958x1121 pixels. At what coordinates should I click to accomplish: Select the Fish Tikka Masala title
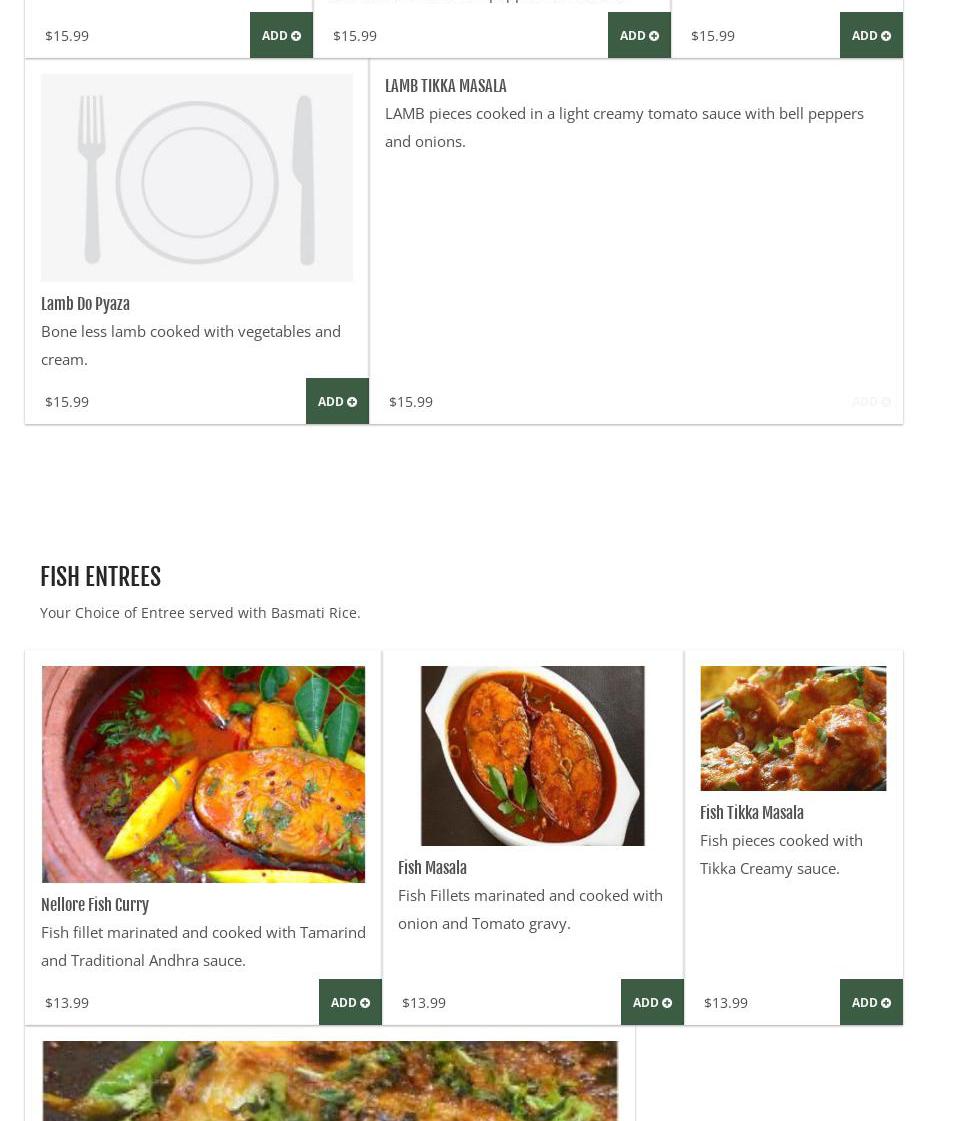click(751, 813)
